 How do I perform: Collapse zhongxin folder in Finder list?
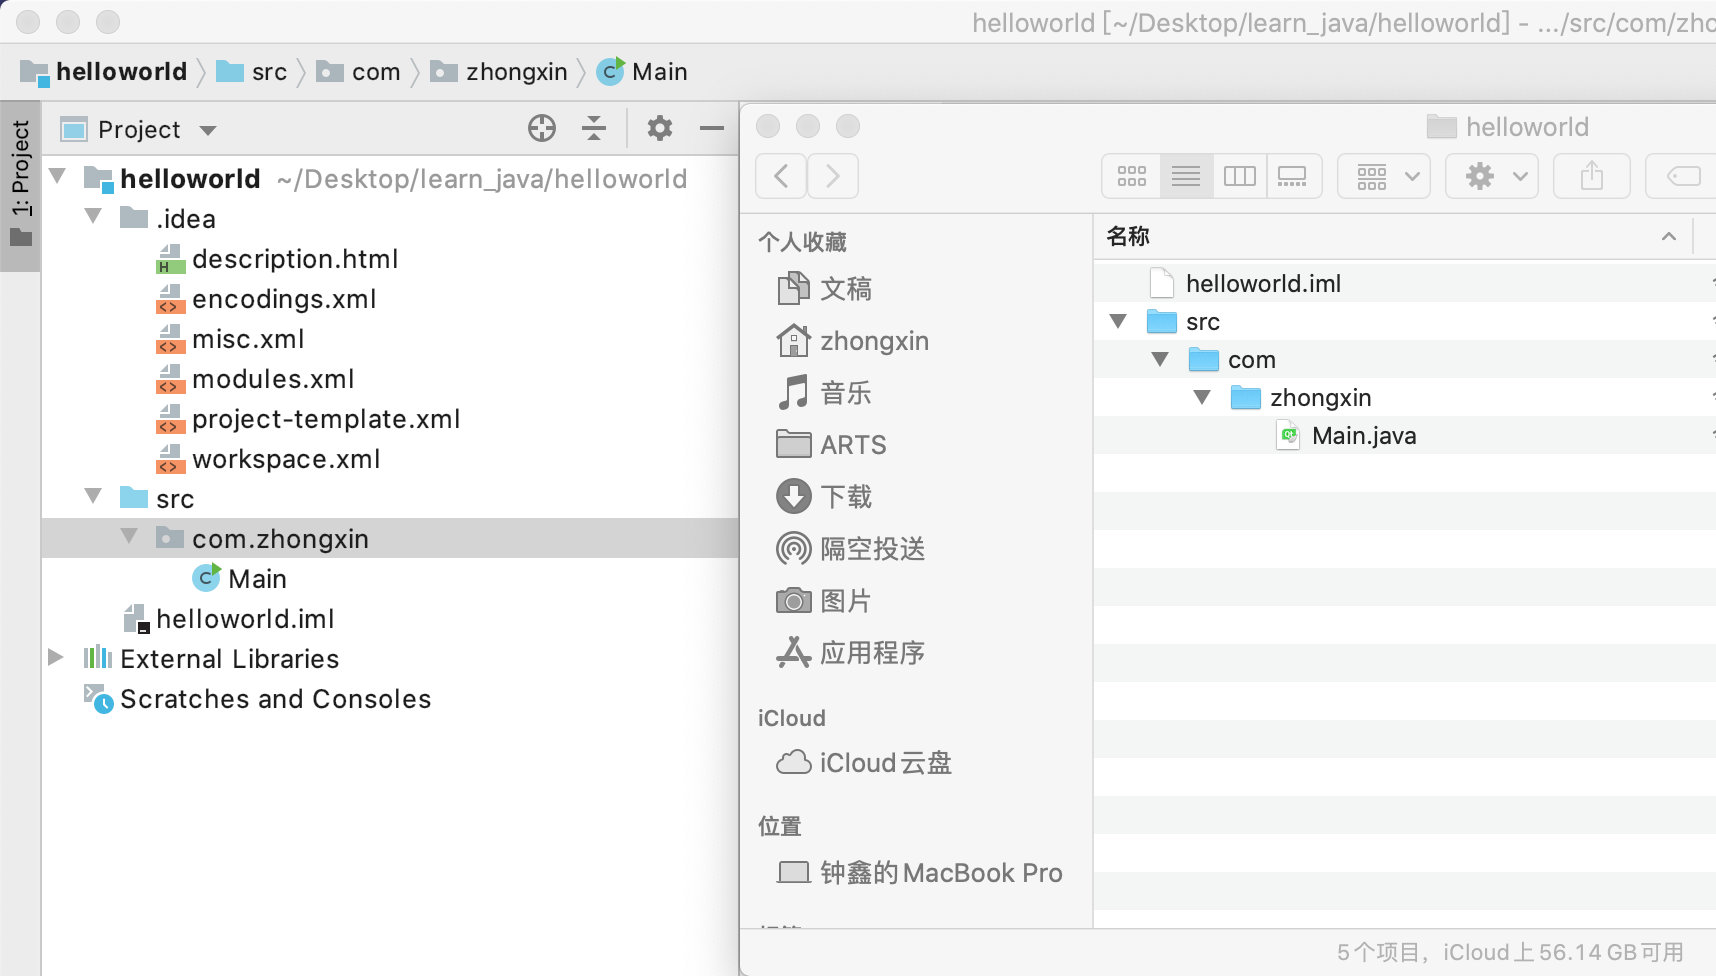pyautogui.click(x=1202, y=397)
